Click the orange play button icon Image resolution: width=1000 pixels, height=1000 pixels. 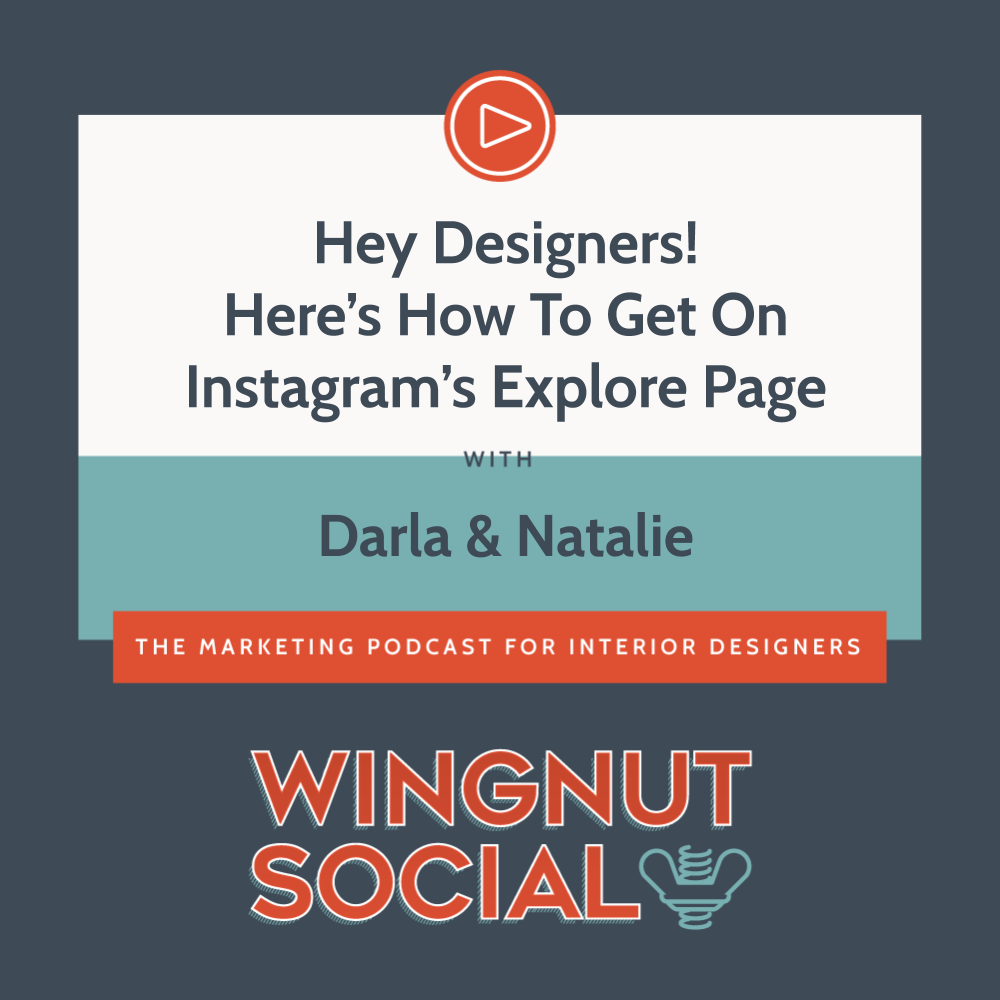[499, 126]
